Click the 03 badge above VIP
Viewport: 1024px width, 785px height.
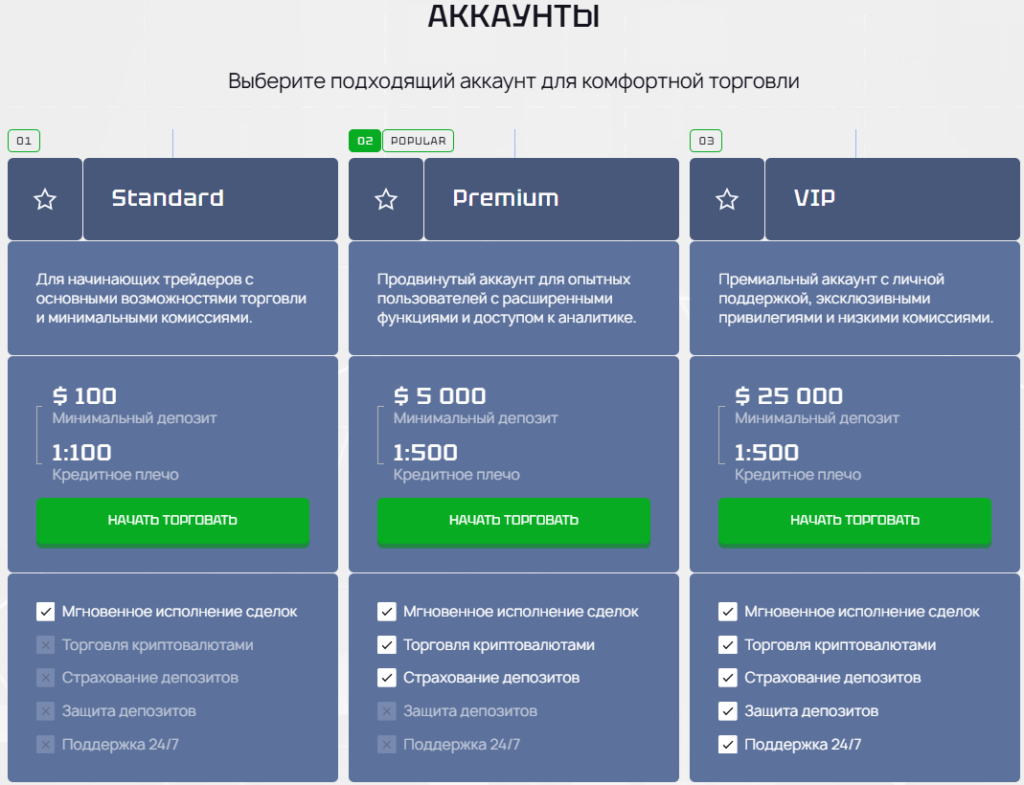(705, 141)
